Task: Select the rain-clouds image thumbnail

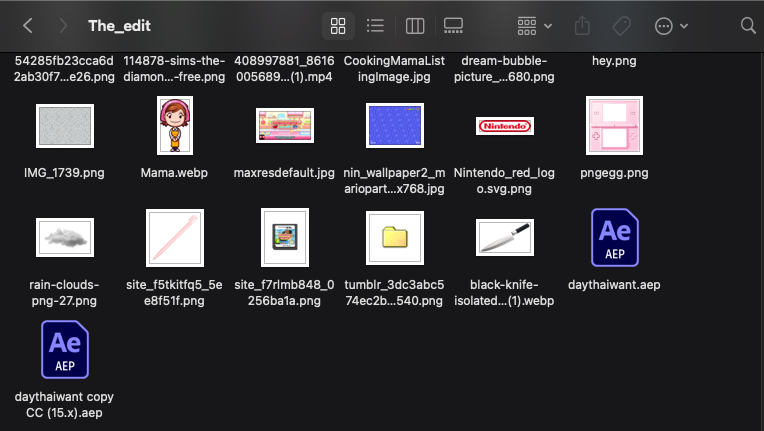Action: click(x=65, y=237)
